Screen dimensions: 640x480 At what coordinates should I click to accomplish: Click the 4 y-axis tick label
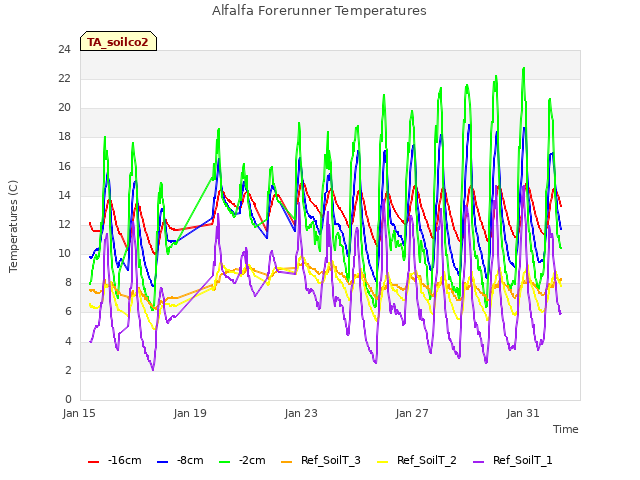[x=68, y=341]
